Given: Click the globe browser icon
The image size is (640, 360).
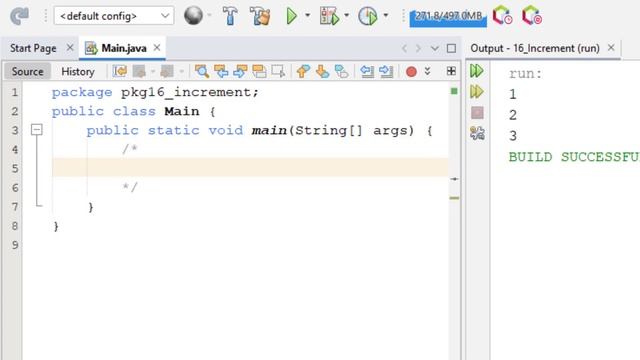Looking at the screenshot, I should coord(193,16).
